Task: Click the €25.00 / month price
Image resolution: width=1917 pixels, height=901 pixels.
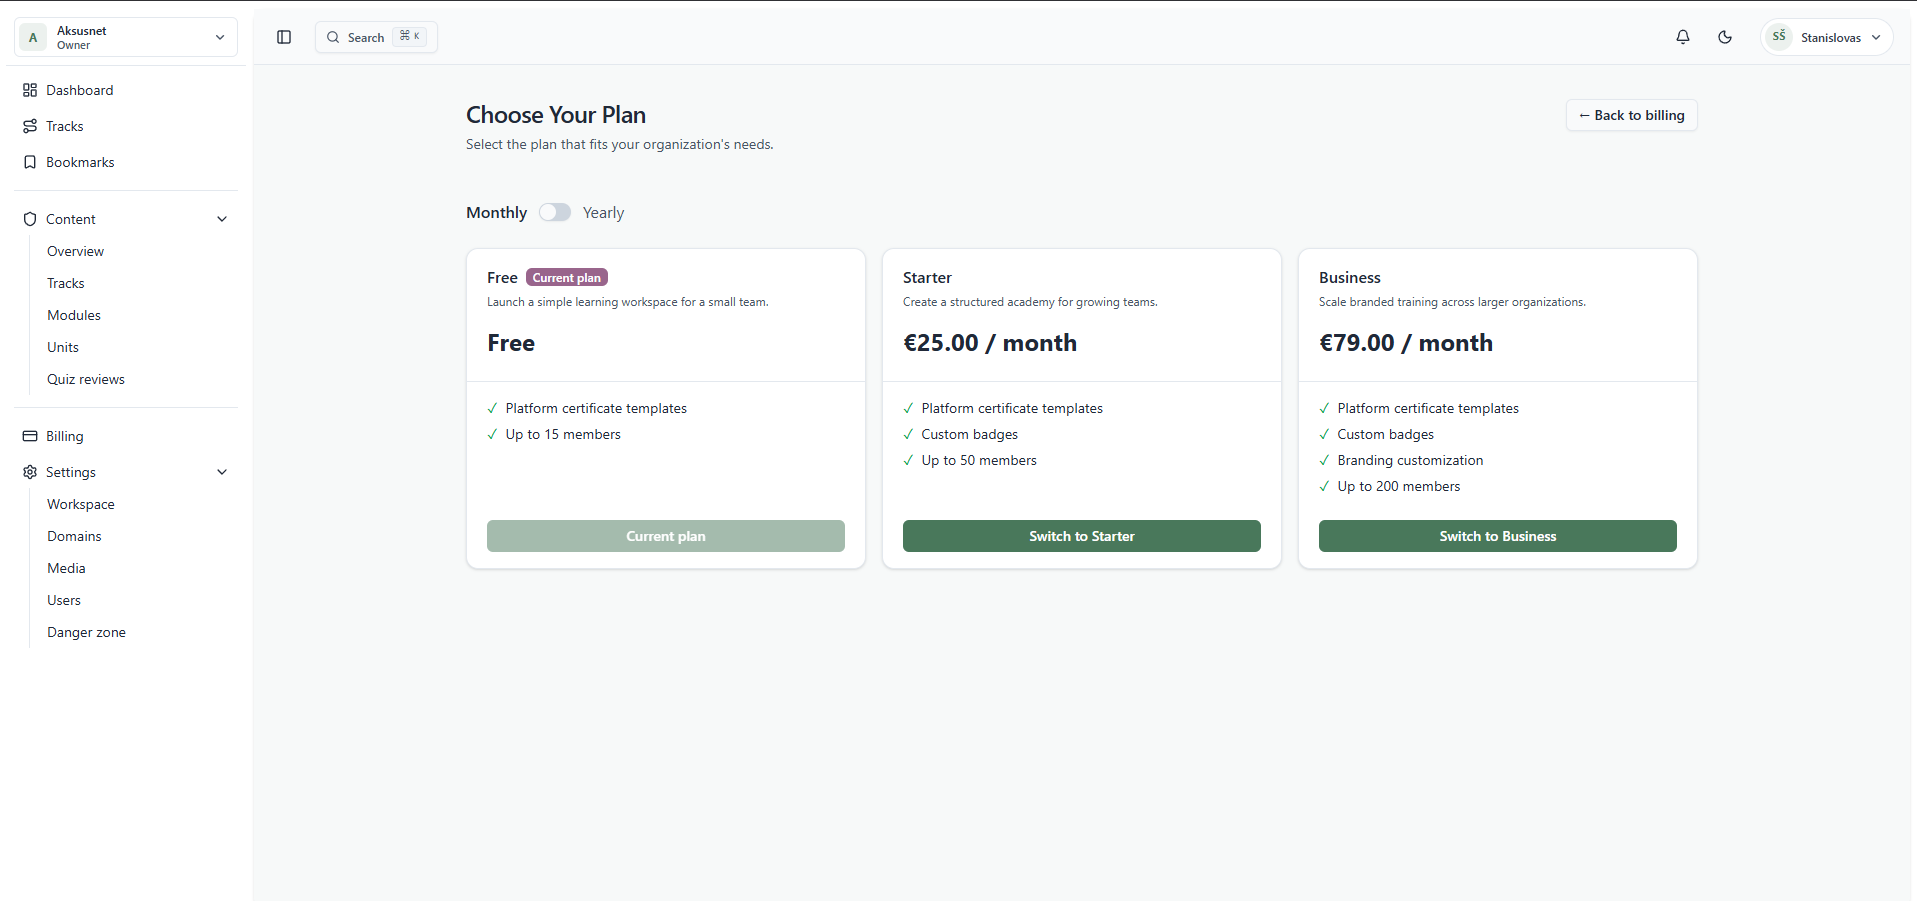Action: (x=990, y=343)
